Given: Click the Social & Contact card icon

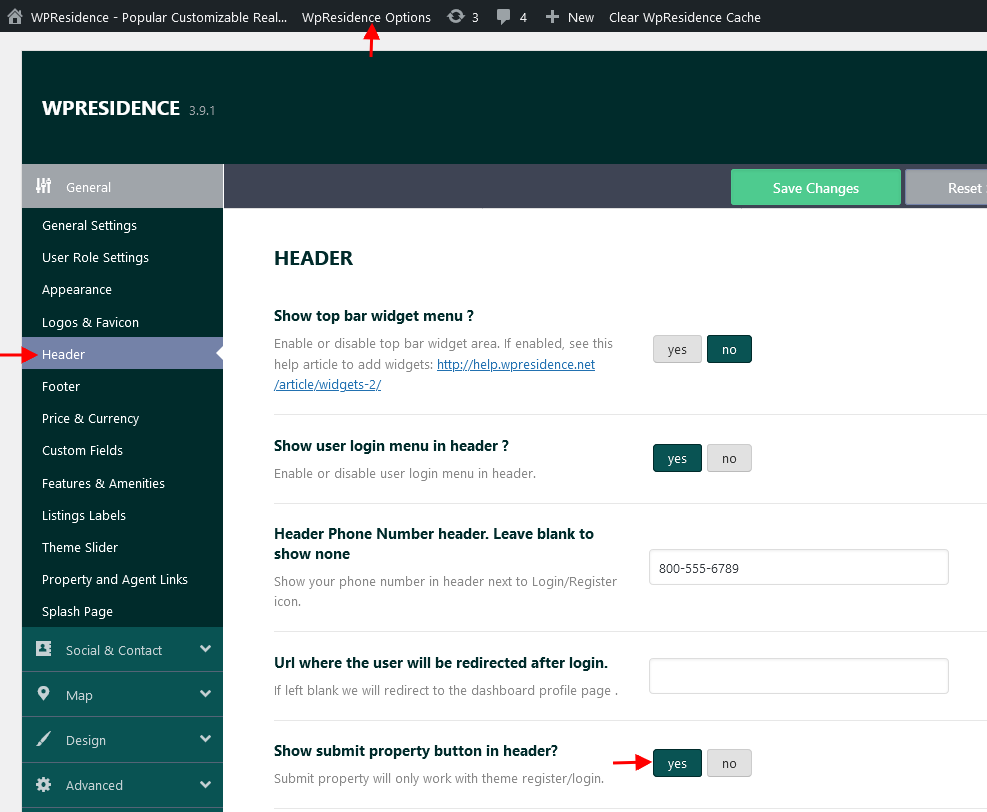Looking at the screenshot, I should coord(43,649).
